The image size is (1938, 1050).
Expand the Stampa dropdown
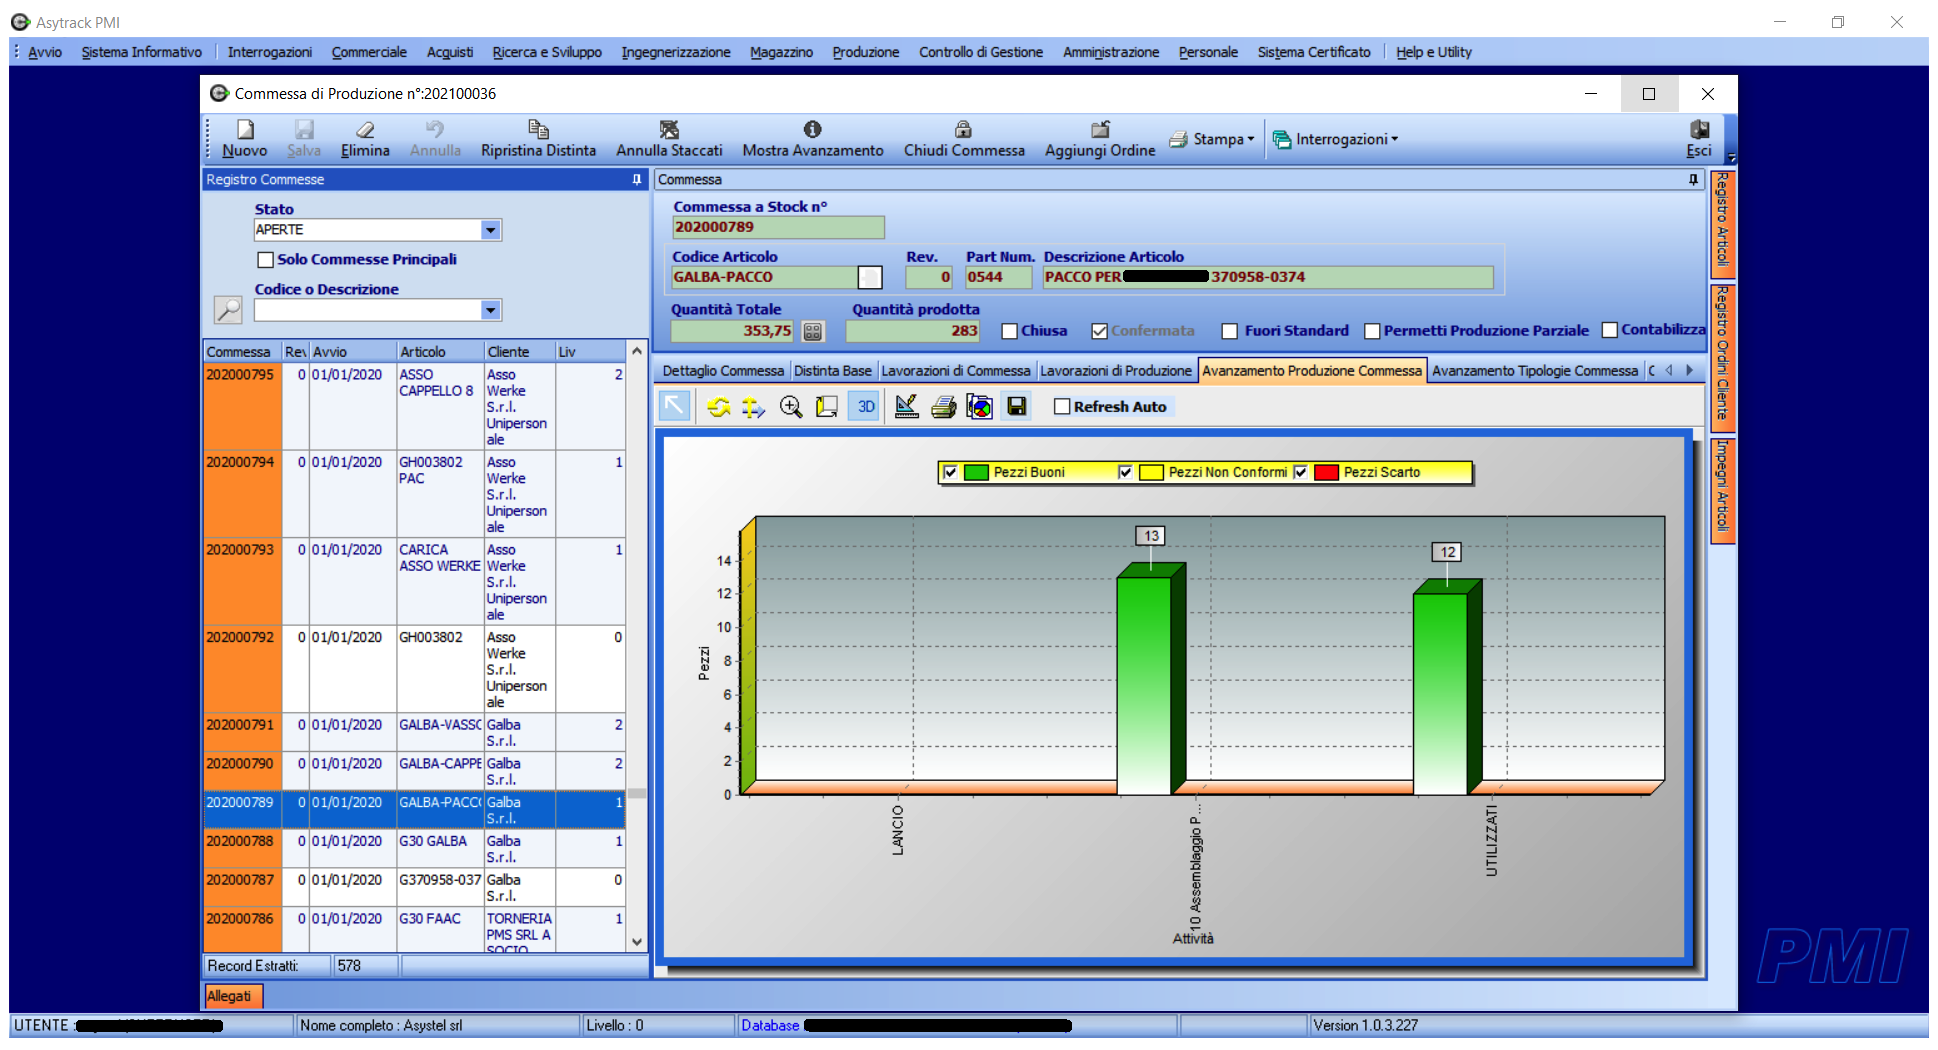pos(1250,139)
